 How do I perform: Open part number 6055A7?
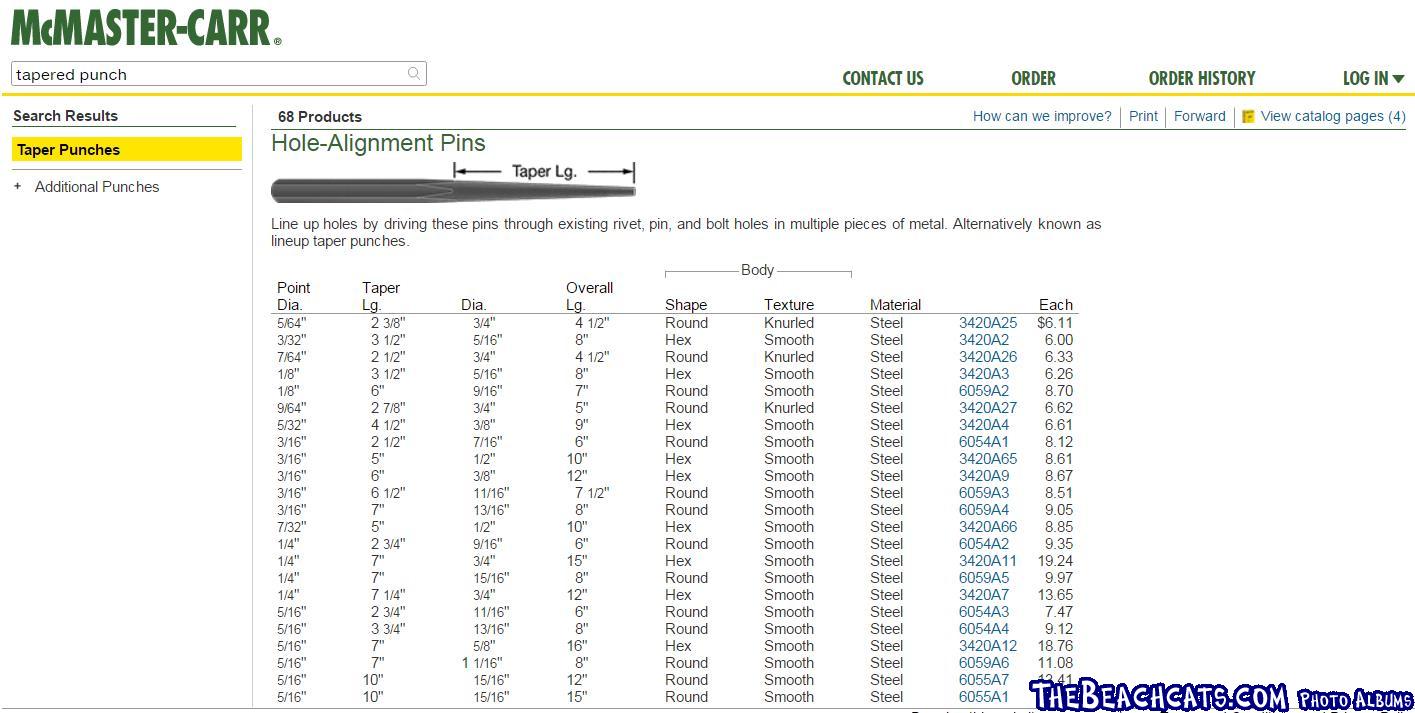point(984,680)
